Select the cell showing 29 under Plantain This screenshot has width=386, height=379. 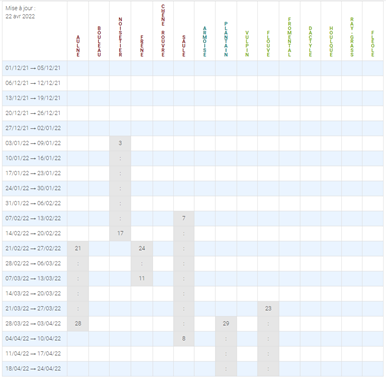pos(226,323)
